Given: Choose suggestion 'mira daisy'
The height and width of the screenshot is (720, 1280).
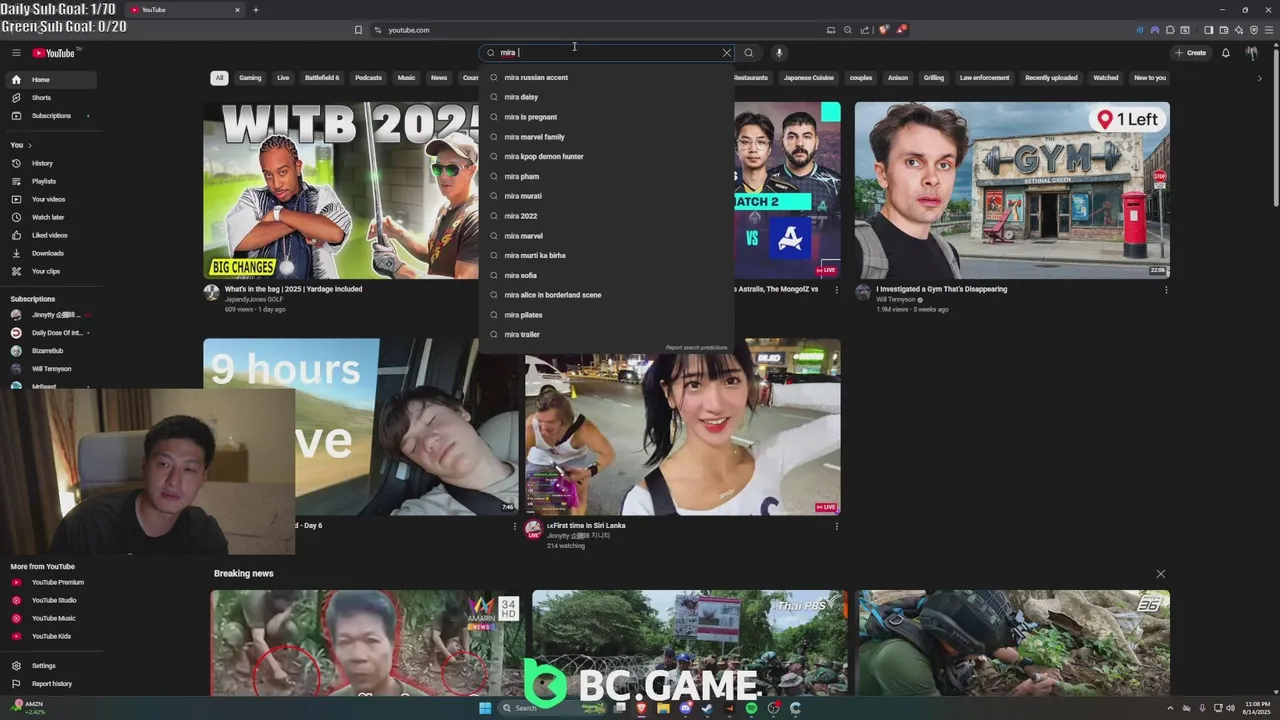Looking at the screenshot, I should click(606, 97).
